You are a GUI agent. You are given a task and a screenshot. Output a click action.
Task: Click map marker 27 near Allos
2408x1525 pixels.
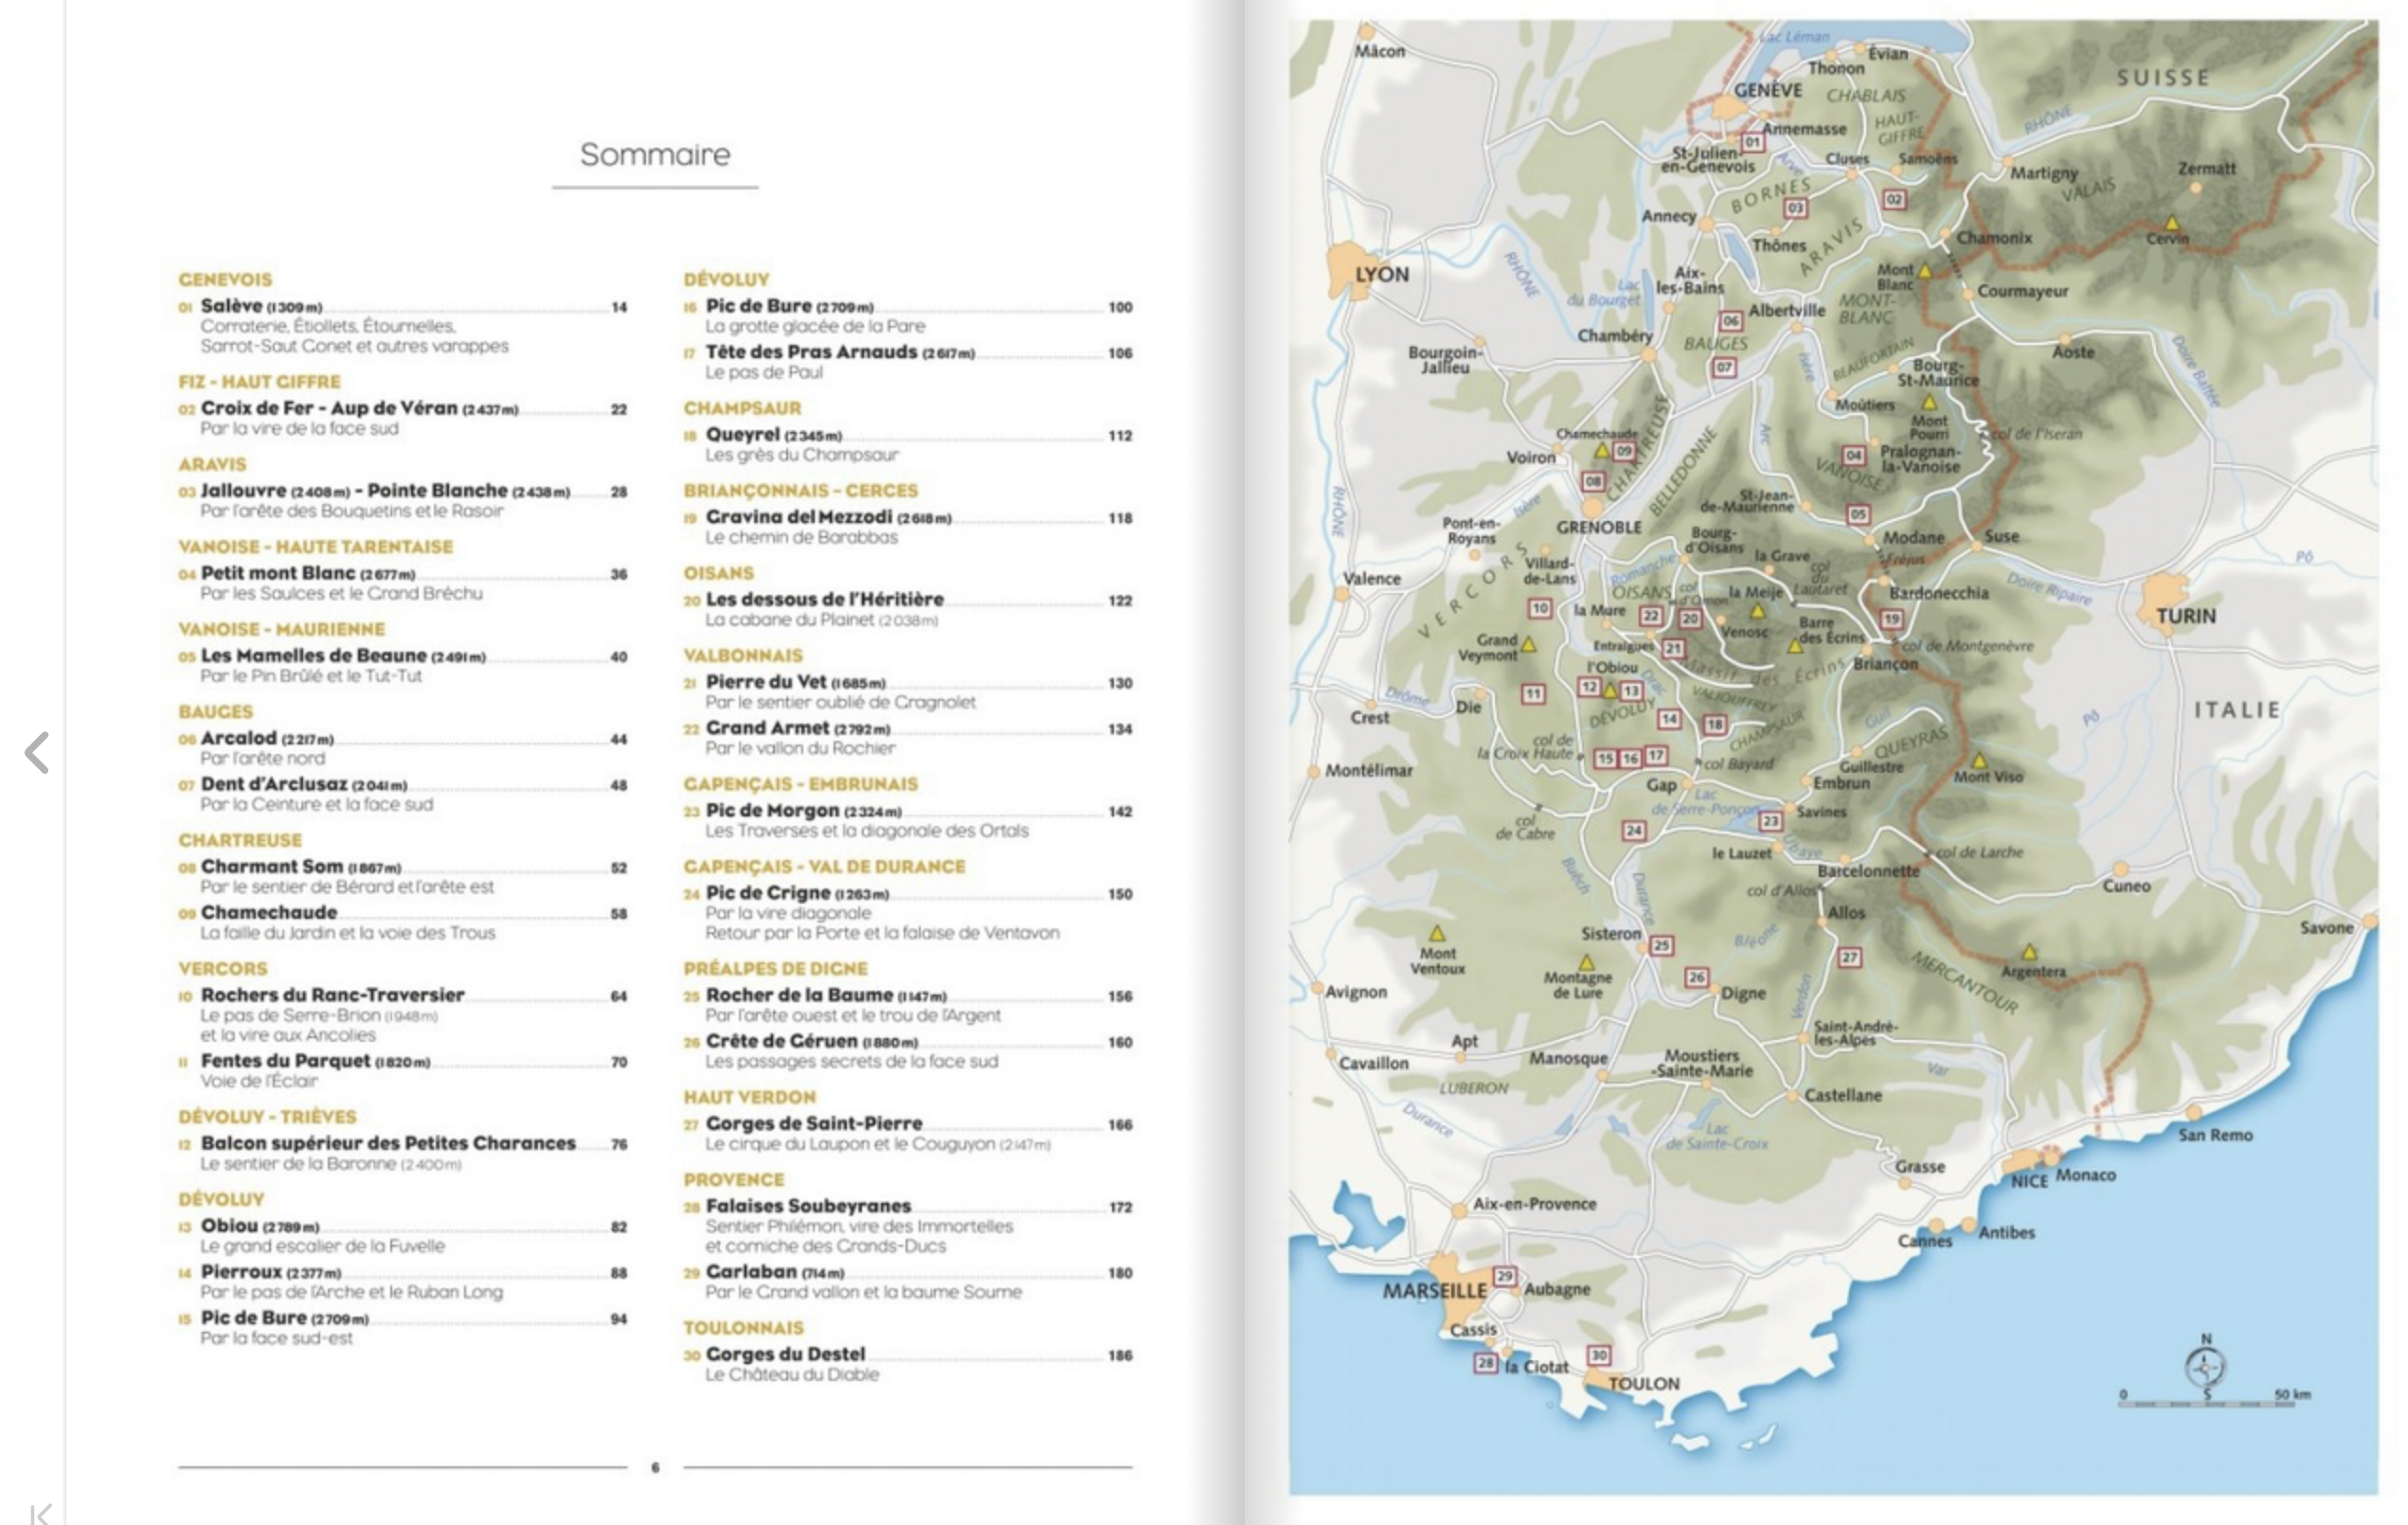click(x=1850, y=957)
